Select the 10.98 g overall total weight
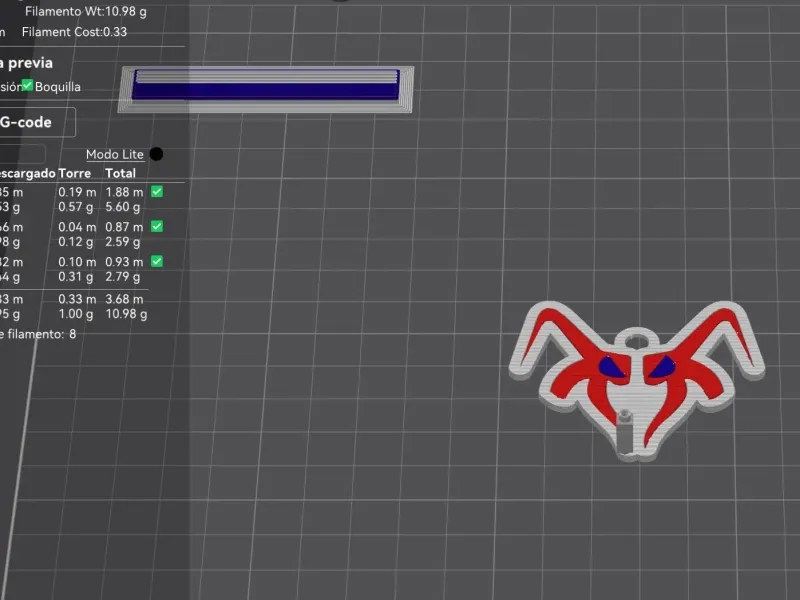800x600 pixels. pyautogui.click(x=126, y=314)
